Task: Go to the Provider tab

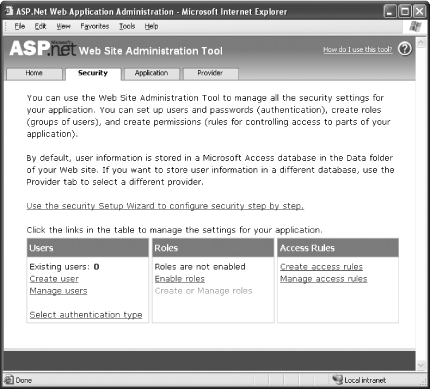Action: (210, 73)
